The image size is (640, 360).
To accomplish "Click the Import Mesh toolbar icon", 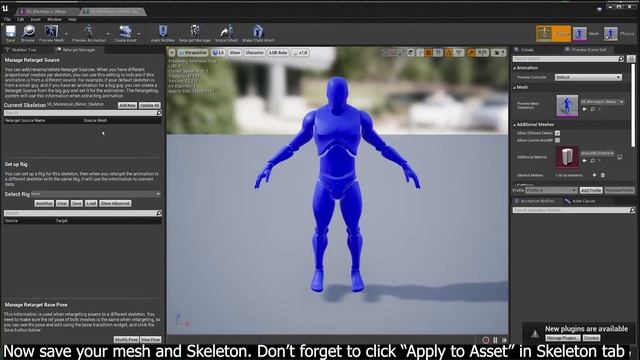I will coord(226,32).
